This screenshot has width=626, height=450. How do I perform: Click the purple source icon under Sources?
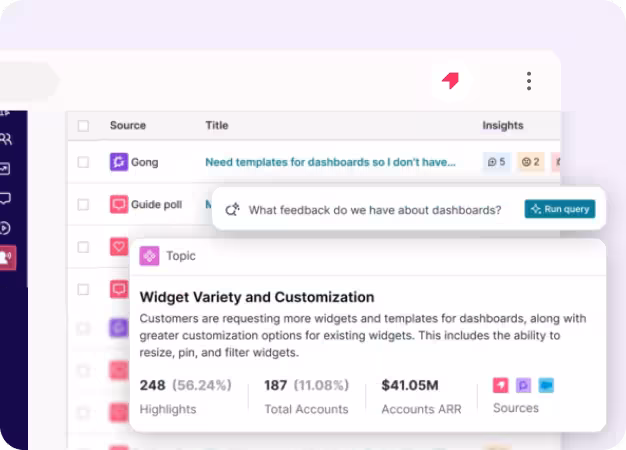(523, 385)
